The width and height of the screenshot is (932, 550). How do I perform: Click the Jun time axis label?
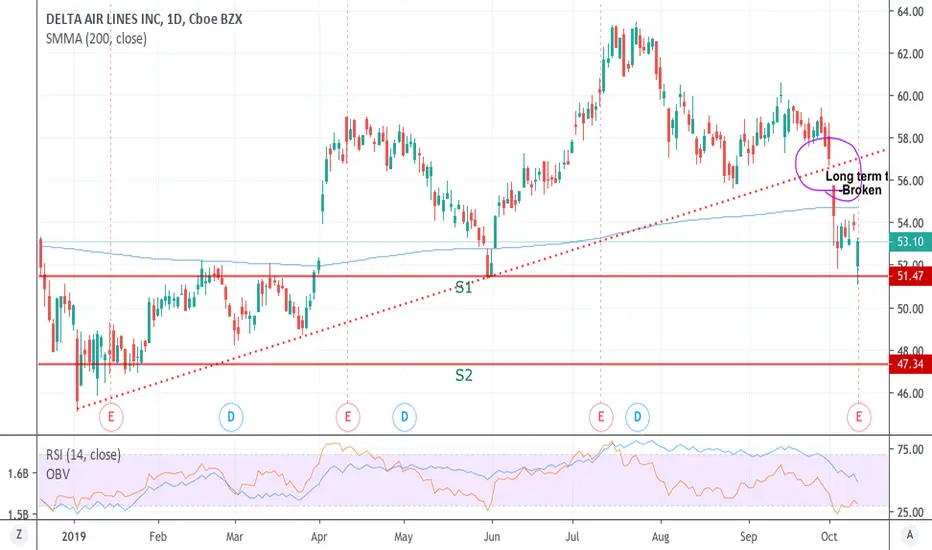tap(492, 536)
